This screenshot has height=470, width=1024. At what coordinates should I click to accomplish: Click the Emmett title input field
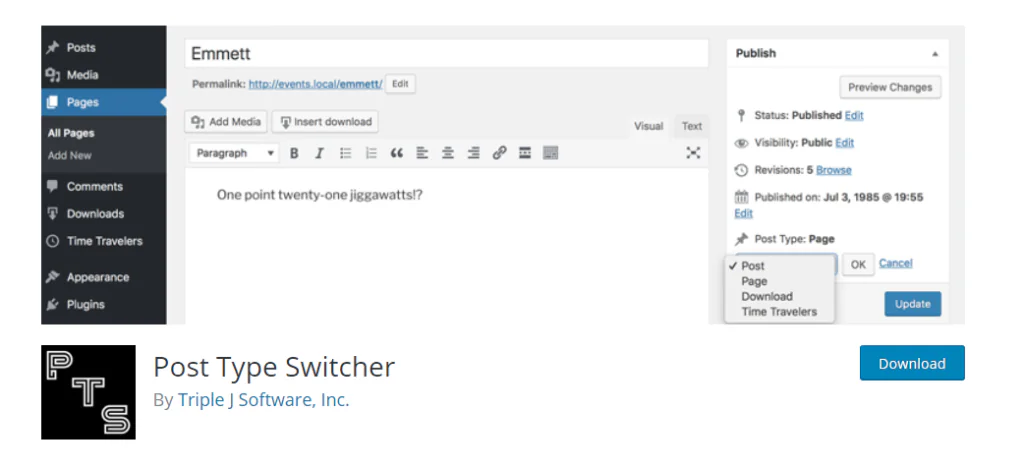447,54
